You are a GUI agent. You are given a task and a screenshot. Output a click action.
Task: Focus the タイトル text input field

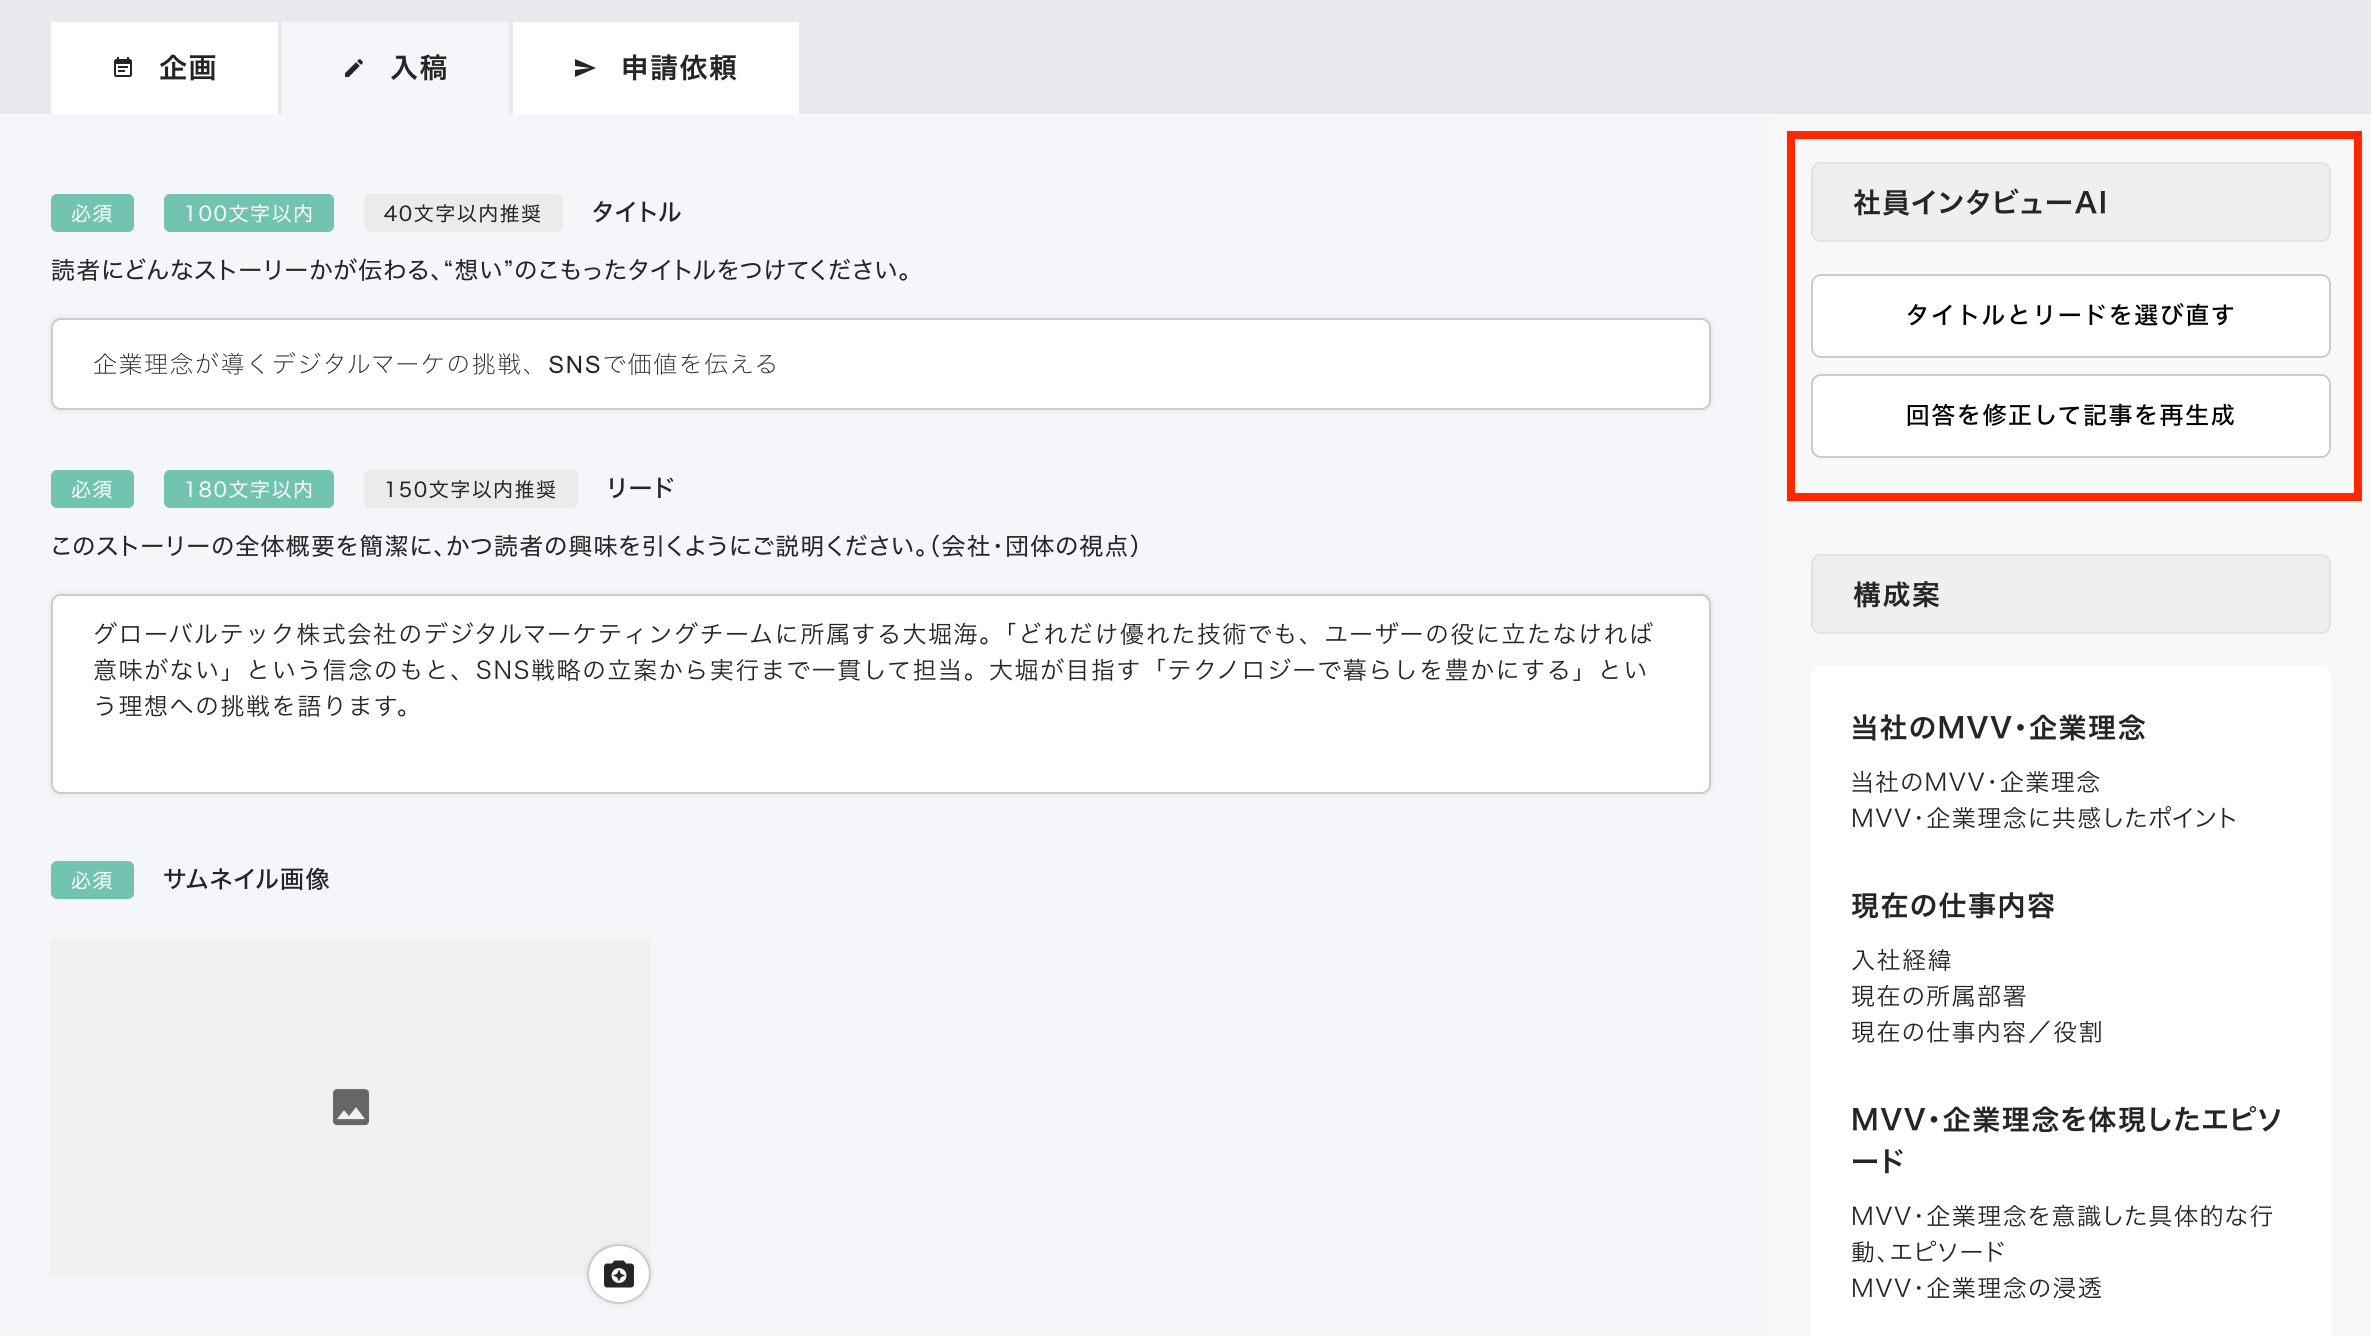pyautogui.click(x=880, y=364)
